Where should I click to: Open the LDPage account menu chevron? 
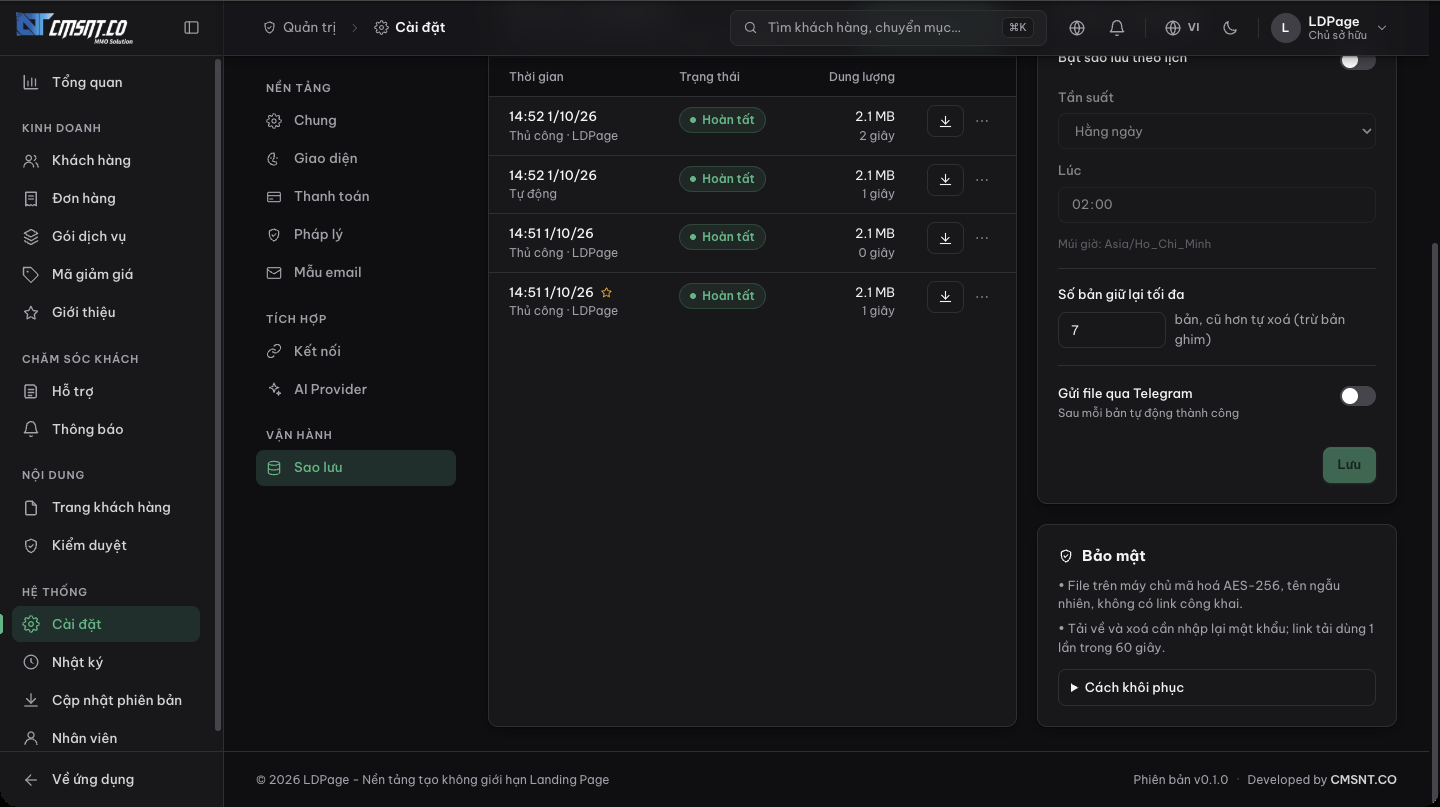pyautogui.click(x=1382, y=28)
